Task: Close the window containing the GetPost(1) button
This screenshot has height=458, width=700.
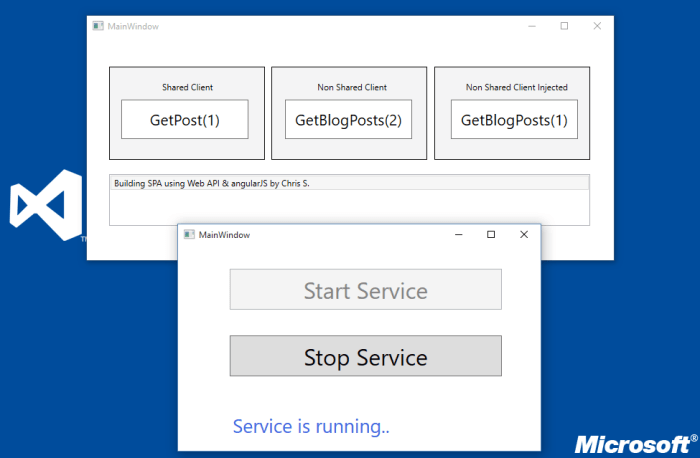Action: pyautogui.click(x=597, y=26)
